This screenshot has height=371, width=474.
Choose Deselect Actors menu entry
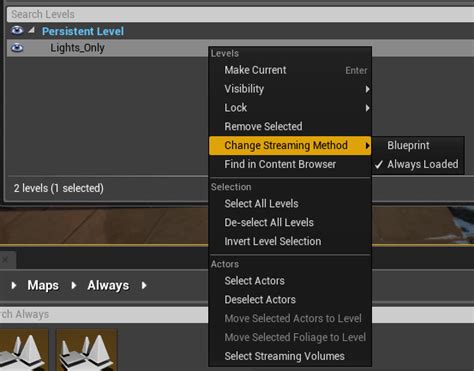[290, 300]
